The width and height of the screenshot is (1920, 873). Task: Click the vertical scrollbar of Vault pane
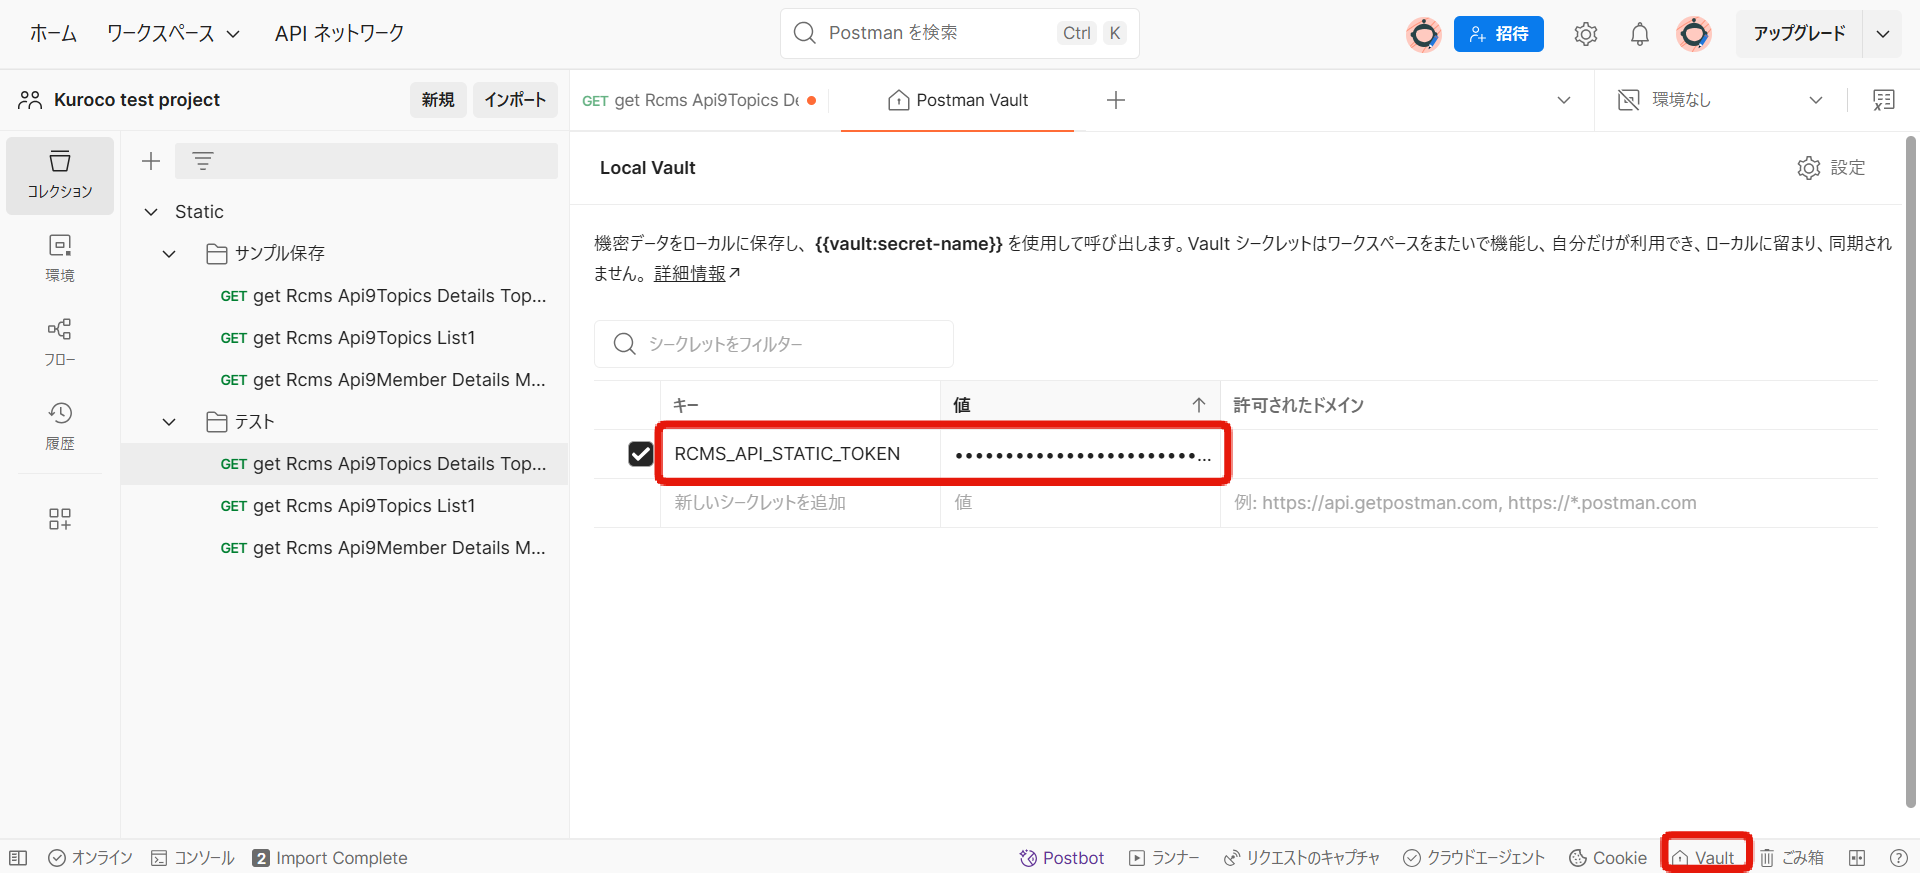[1911, 470]
